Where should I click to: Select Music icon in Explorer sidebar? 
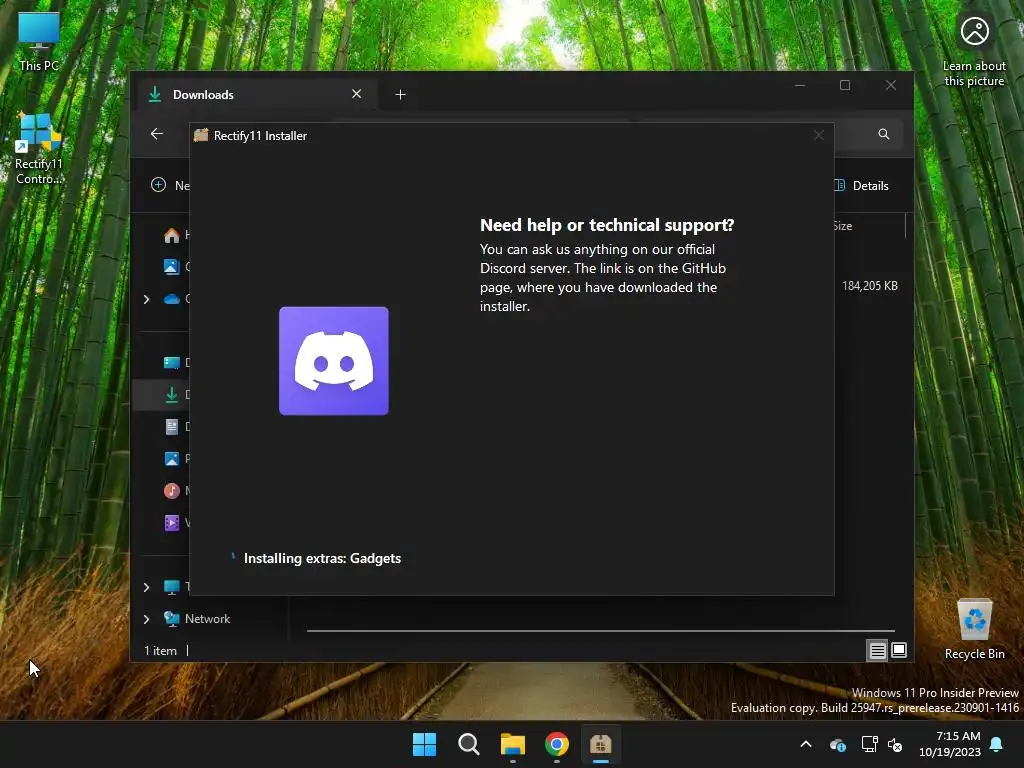tap(172, 490)
